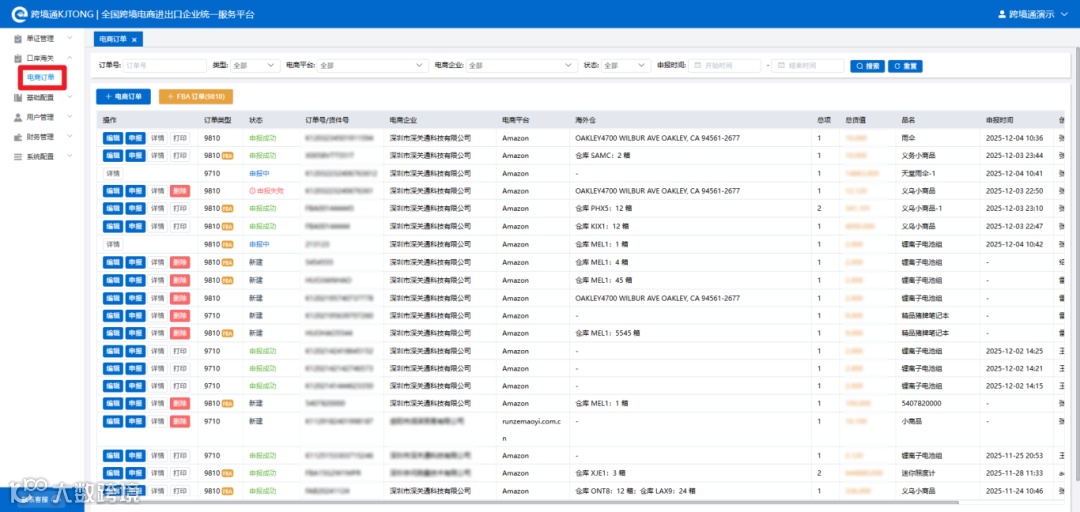The height and width of the screenshot is (512, 1080).
Task: Click the 跨境通KJTONG logo icon
Action: click(19, 14)
